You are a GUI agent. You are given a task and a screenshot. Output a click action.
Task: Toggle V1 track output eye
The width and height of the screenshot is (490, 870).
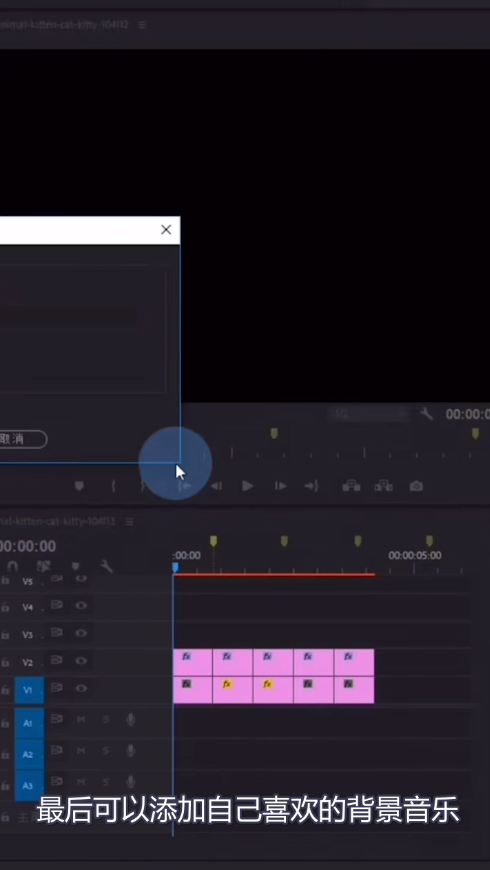point(82,689)
